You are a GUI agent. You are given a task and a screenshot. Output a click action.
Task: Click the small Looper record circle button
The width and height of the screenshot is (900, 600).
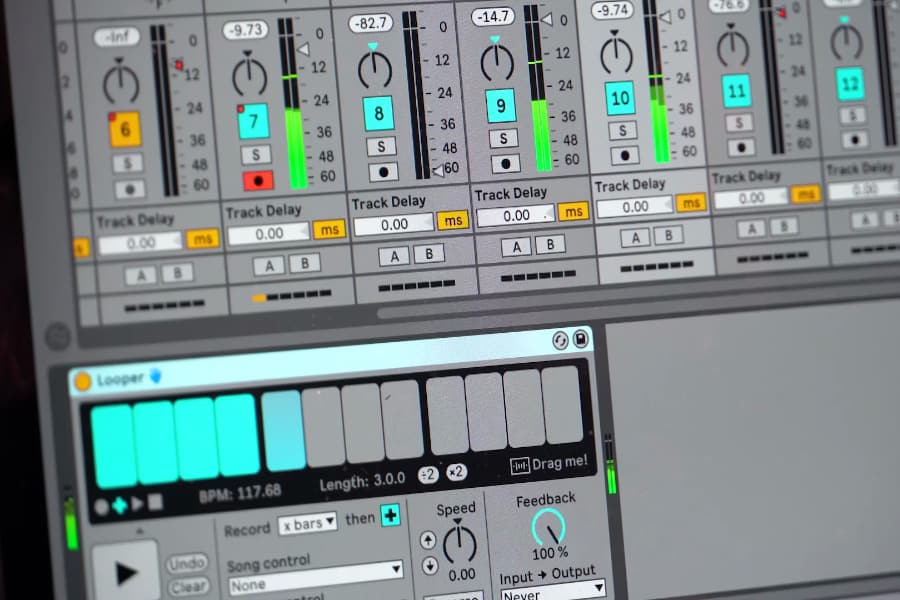[102, 507]
